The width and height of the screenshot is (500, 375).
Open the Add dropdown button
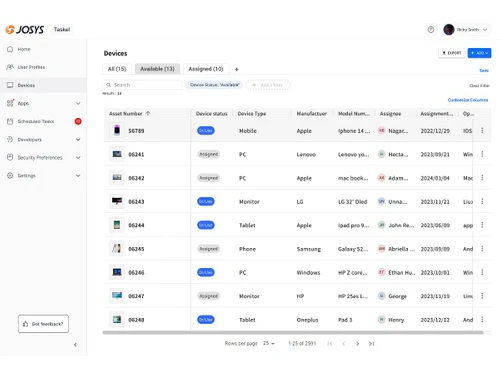(479, 53)
